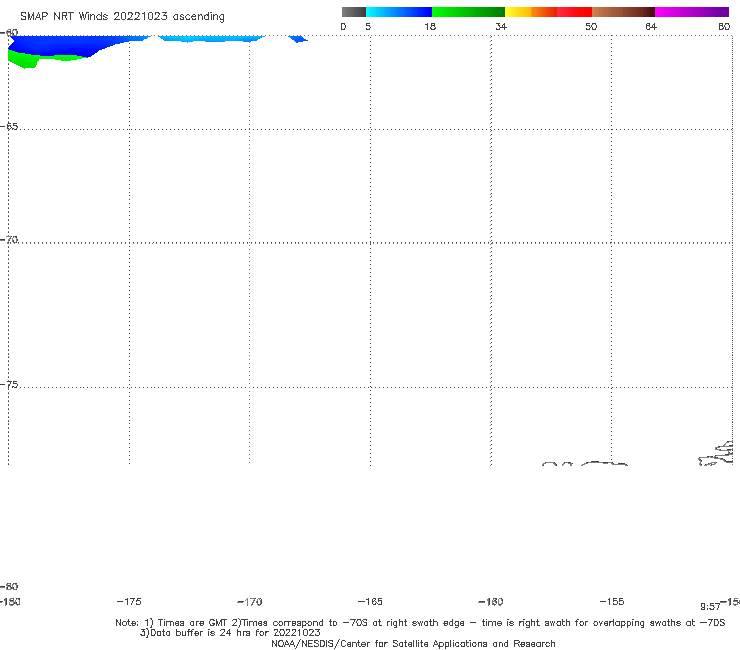Click the "18" label under the color bar
Screen dimensions: 740x650
tap(430, 26)
